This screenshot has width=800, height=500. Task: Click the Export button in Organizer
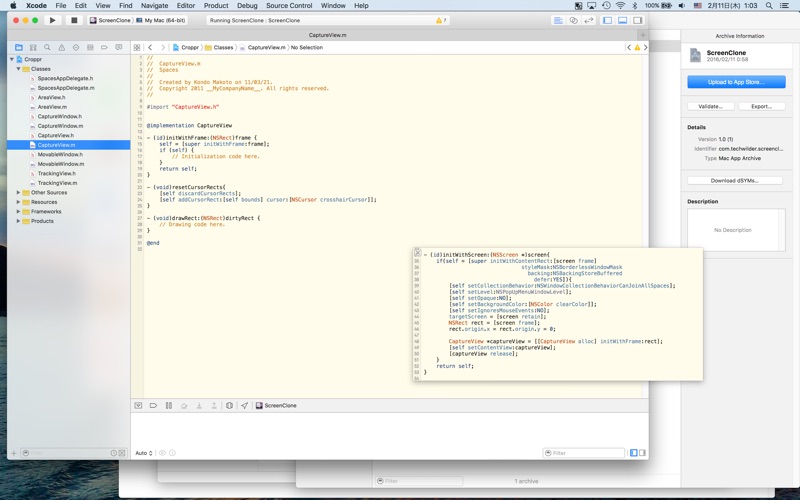point(761,107)
